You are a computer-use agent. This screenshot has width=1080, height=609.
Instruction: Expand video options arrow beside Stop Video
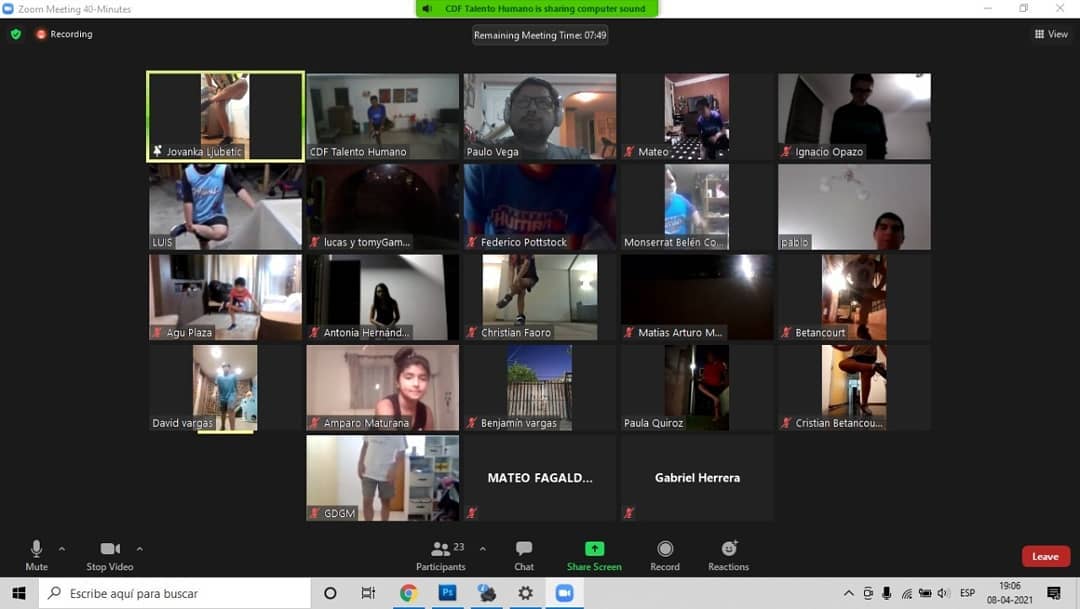pyautogui.click(x=140, y=549)
